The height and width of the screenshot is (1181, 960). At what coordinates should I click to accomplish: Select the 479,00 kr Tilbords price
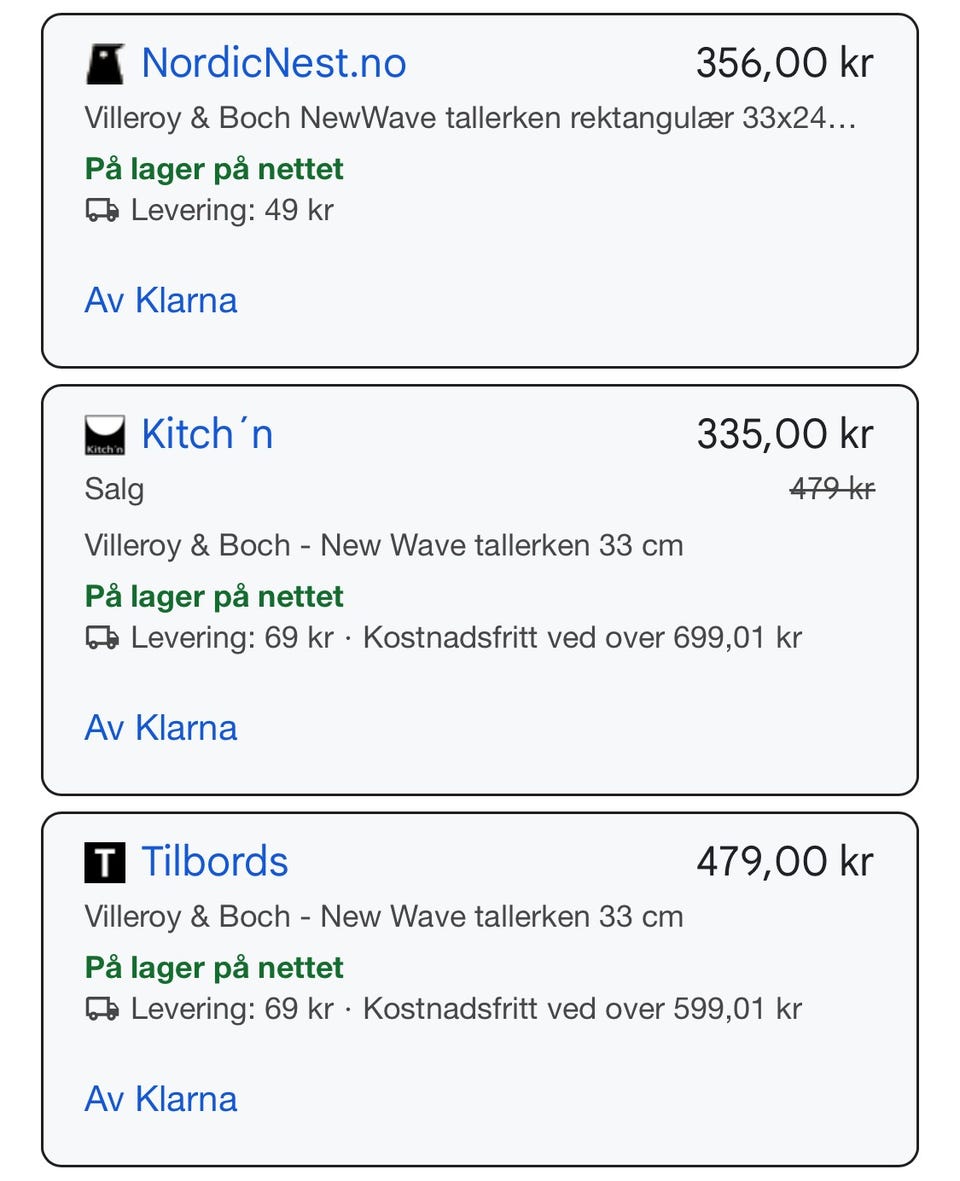784,862
